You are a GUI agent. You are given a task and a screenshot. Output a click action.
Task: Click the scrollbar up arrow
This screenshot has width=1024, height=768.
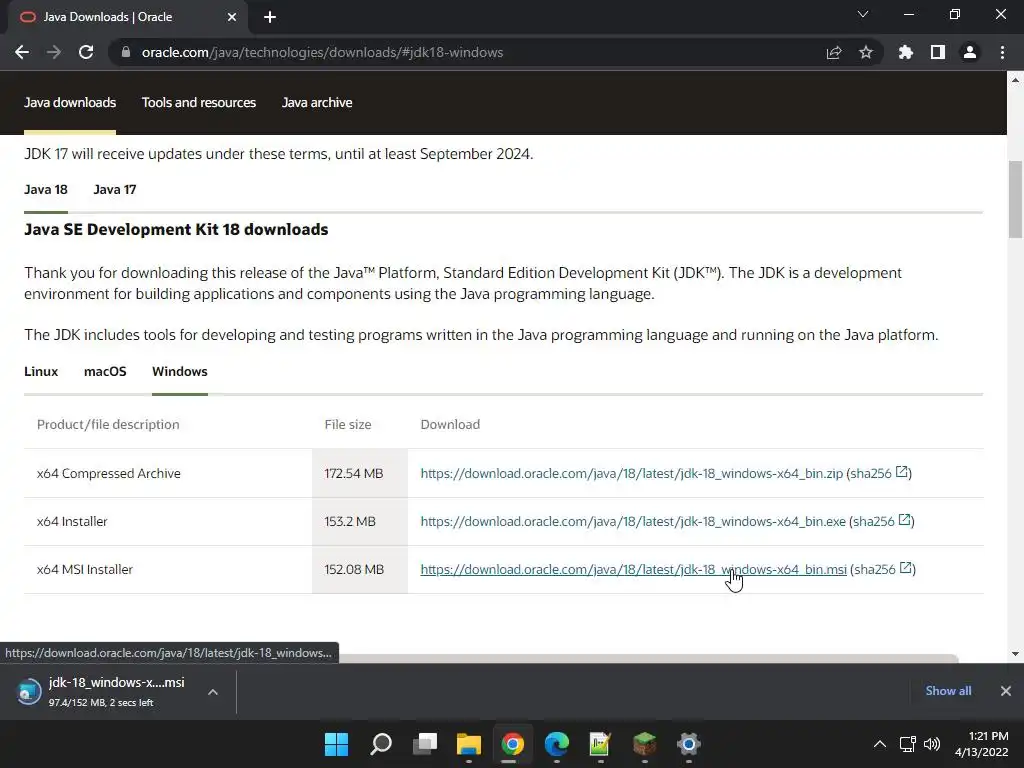click(x=1016, y=80)
